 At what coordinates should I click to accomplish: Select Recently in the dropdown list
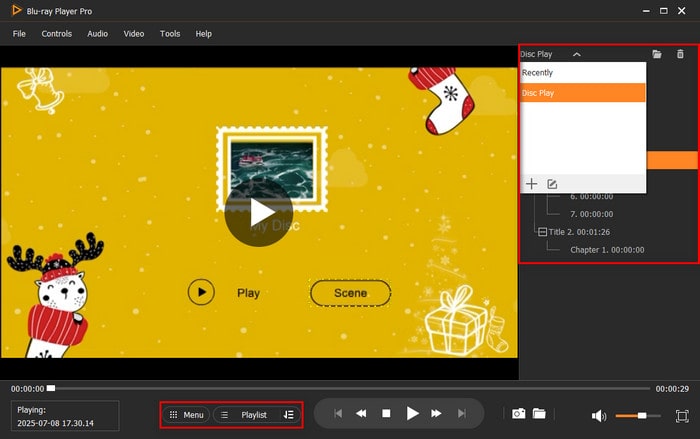537,73
